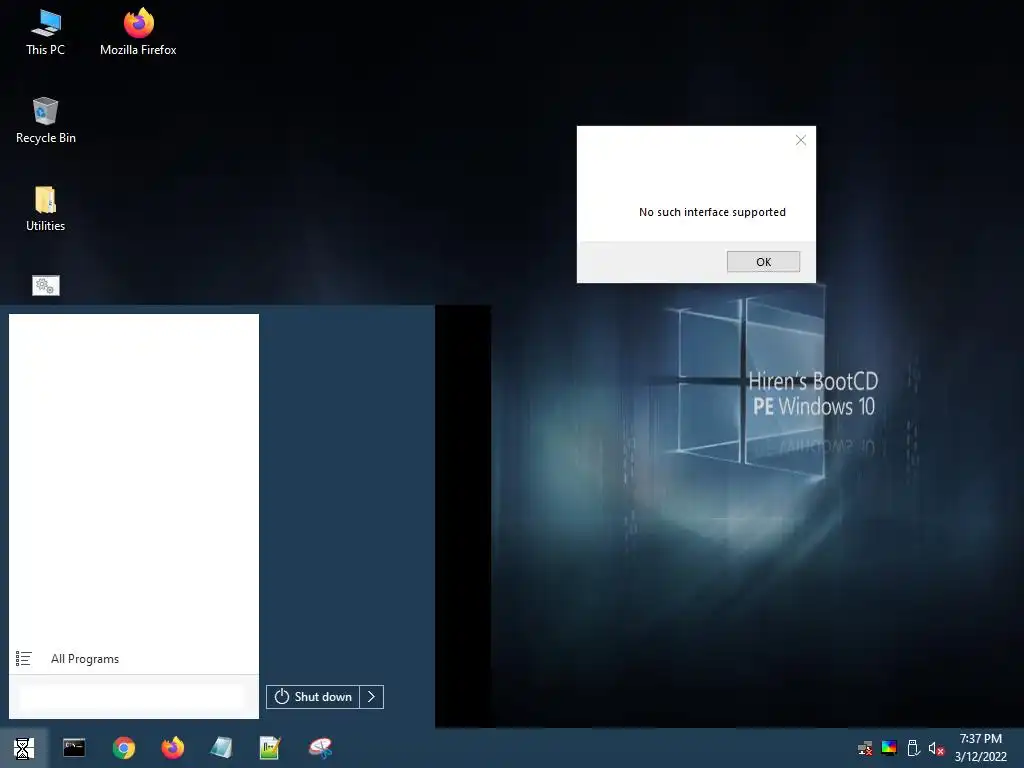Expand the Shut down options arrow

pyautogui.click(x=372, y=697)
